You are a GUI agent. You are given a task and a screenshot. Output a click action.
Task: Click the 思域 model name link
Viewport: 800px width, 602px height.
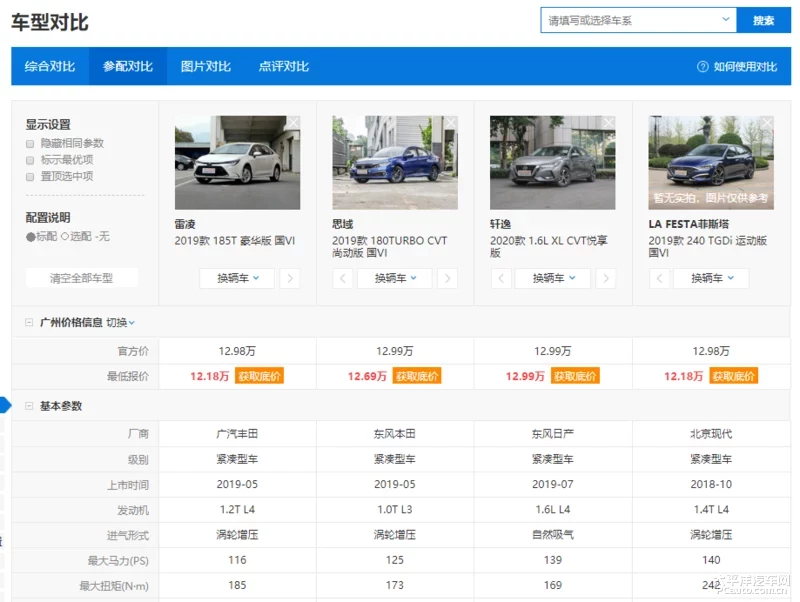click(342, 224)
